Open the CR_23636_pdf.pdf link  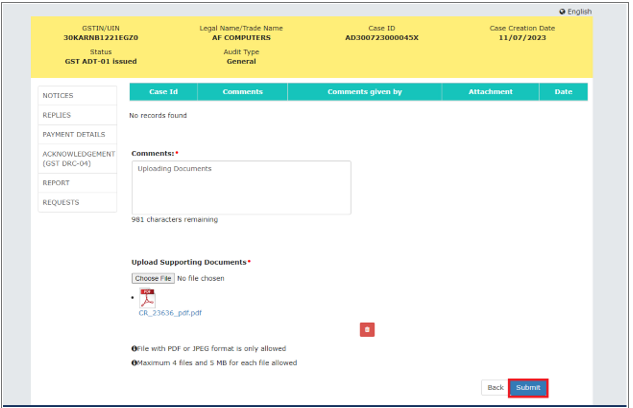pyautogui.click(x=170, y=313)
